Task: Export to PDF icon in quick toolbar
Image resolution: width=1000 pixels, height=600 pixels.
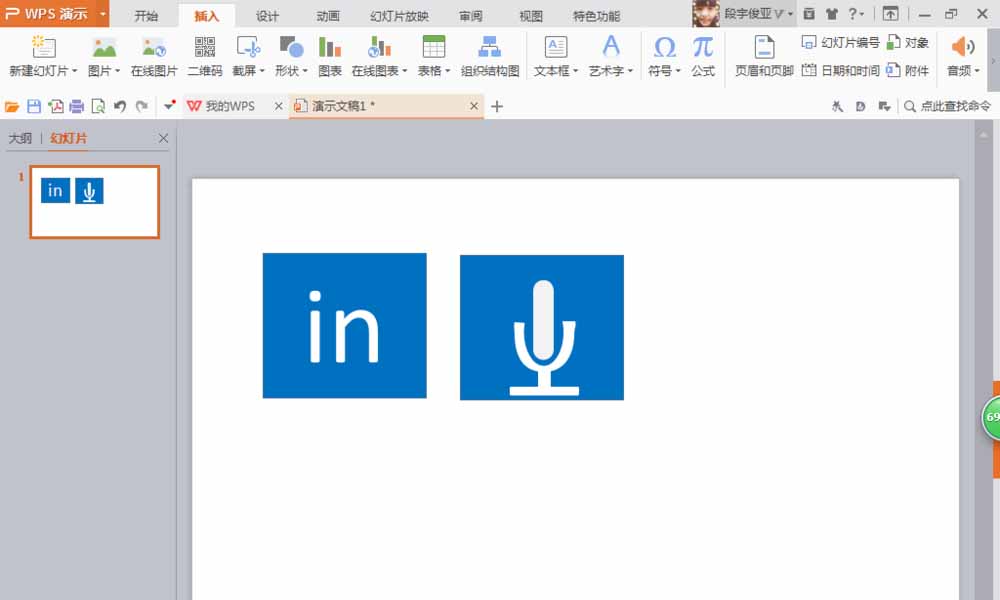Action: [x=55, y=106]
